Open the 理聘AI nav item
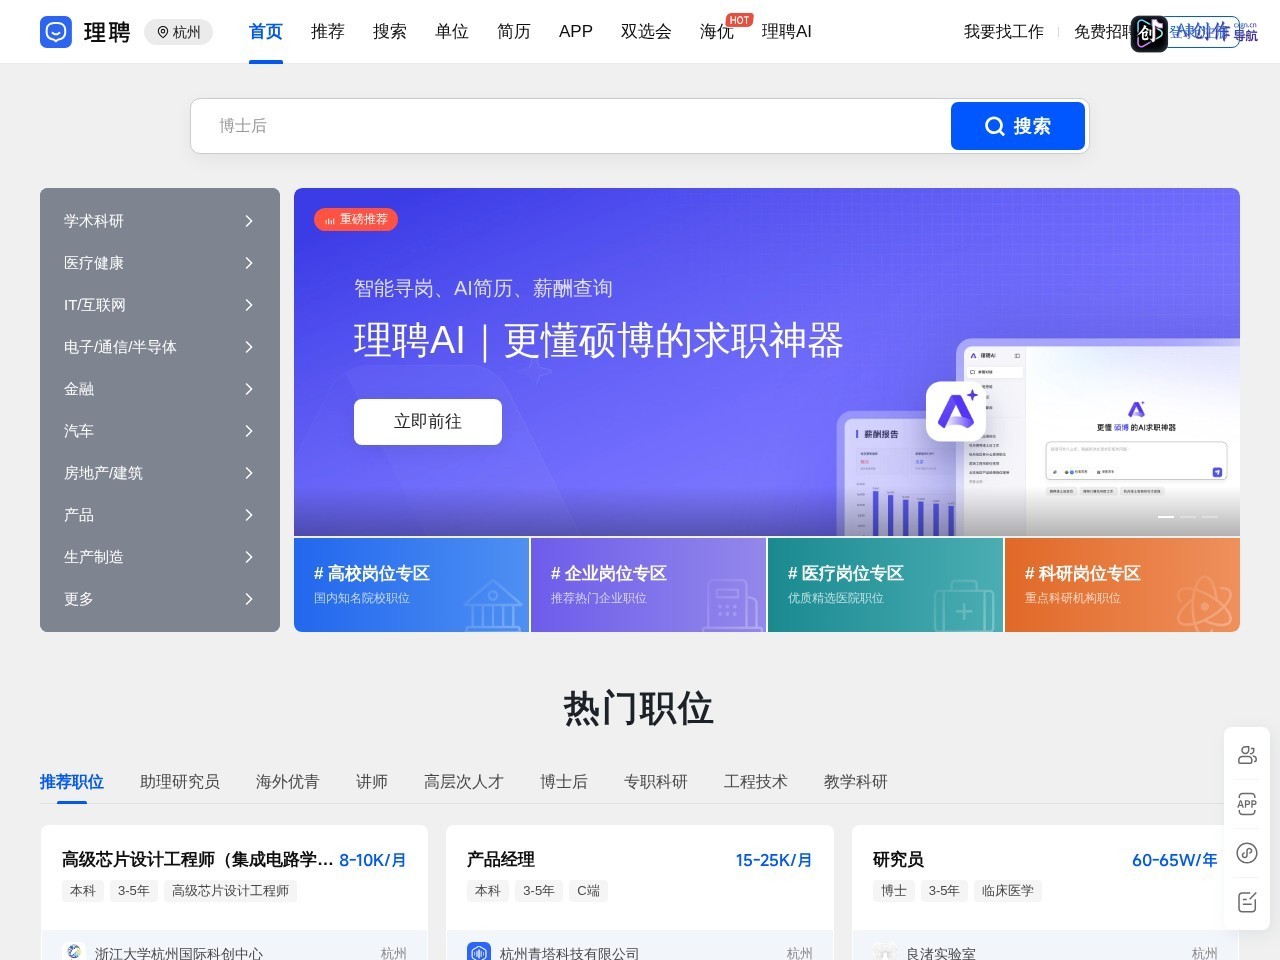The height and width of the screenshot is (960, 1280). 787,32
